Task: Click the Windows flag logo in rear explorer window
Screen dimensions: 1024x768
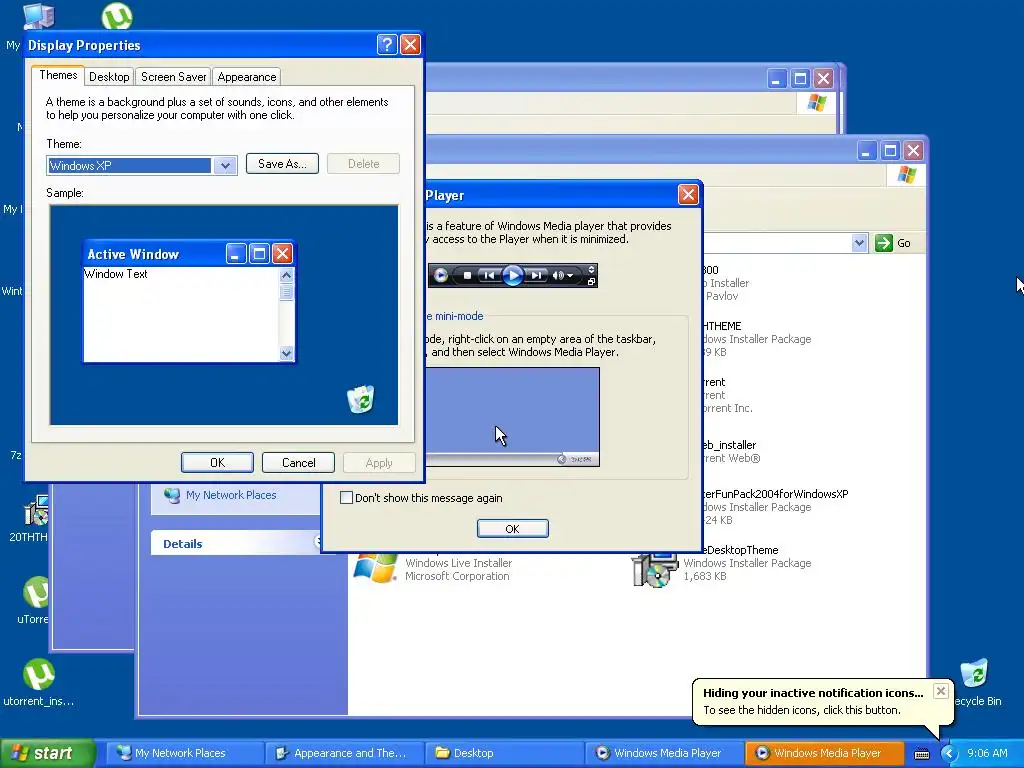Action: tap(817, 103)
